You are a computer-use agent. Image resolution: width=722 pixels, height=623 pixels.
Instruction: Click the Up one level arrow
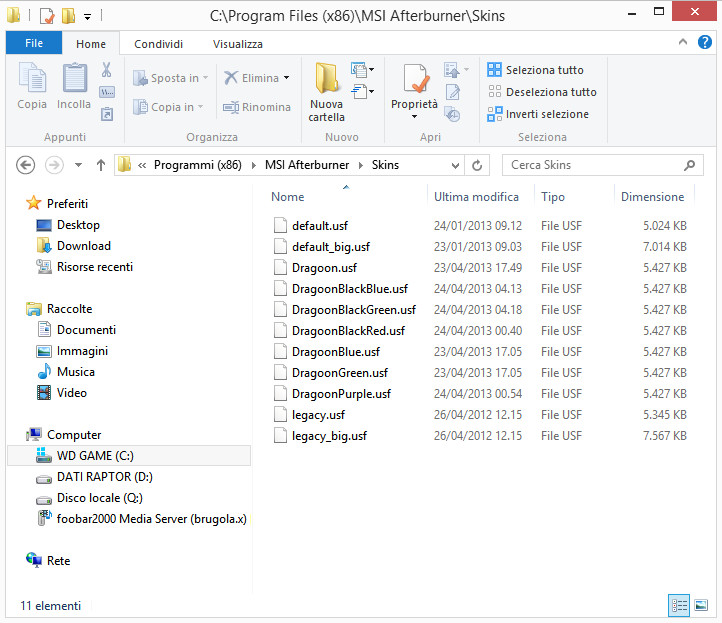[x=101, y=165]
